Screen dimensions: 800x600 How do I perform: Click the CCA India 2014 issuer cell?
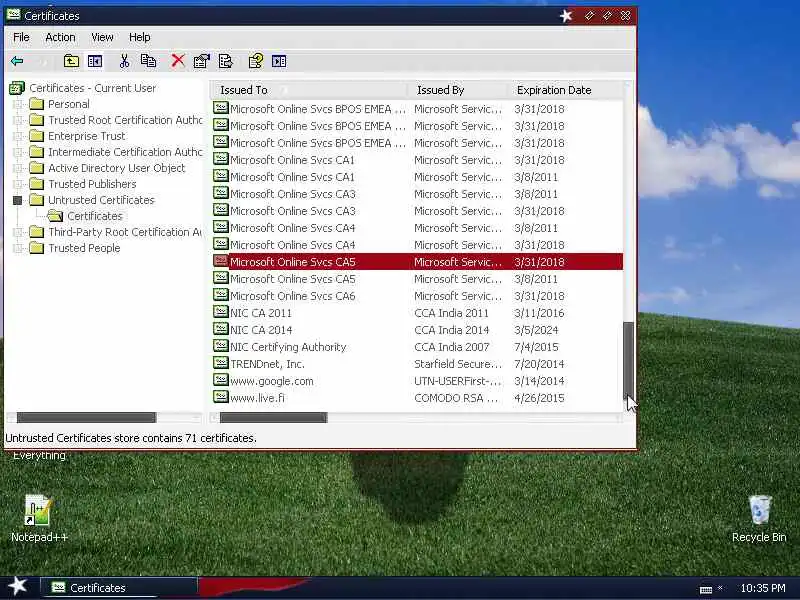tap(452, 330)
